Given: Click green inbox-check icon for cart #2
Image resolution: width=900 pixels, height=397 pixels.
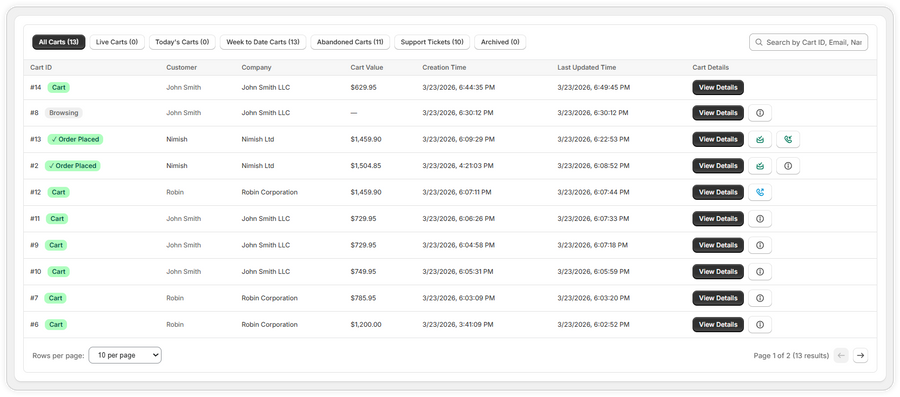Looking at the screenshot, I should click(x=760, y=166).
